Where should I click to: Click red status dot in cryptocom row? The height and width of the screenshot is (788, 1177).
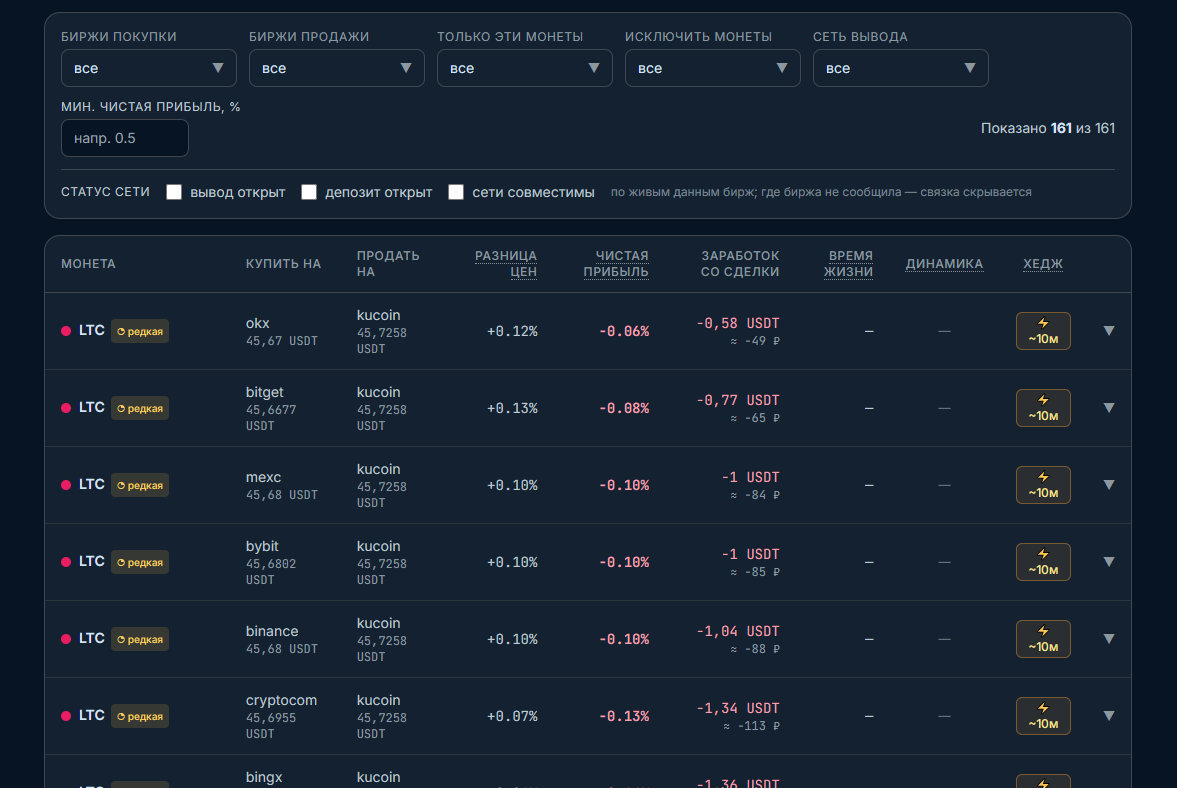point(66,716)
